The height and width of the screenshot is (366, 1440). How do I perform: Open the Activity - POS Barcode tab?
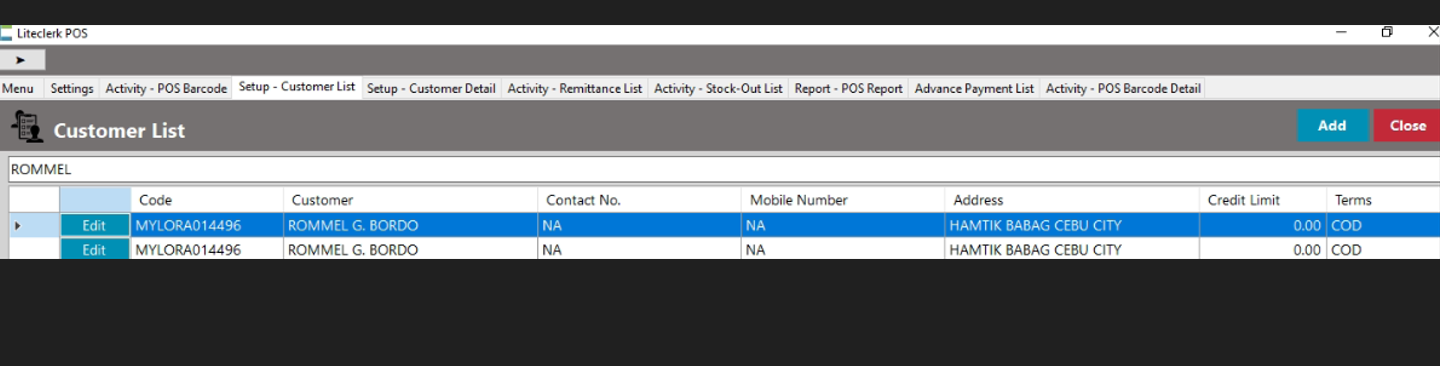[x=166, y=88]
